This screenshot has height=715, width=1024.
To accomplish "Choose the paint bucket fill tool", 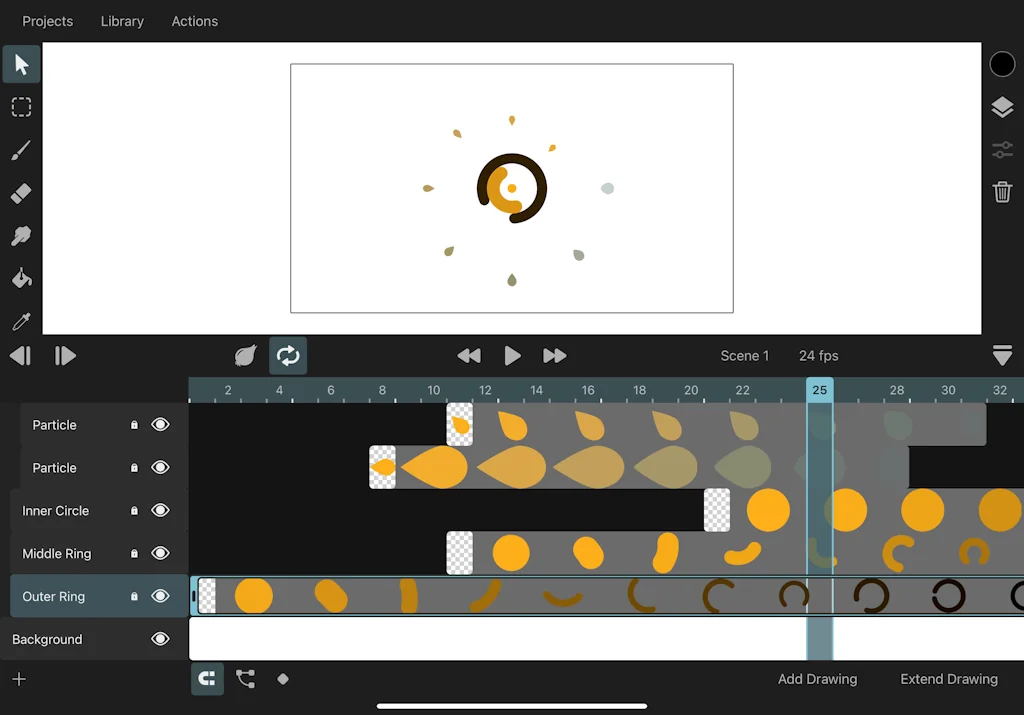I will (22, 278).
